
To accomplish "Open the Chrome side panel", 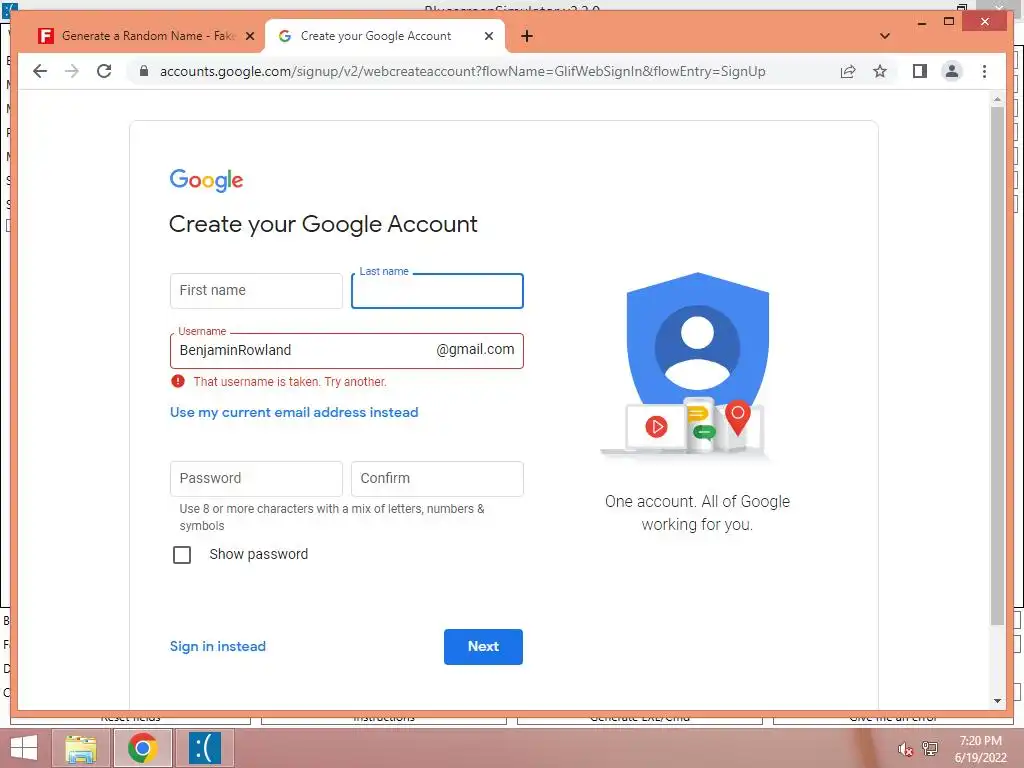I will click(x=920, y=71).
